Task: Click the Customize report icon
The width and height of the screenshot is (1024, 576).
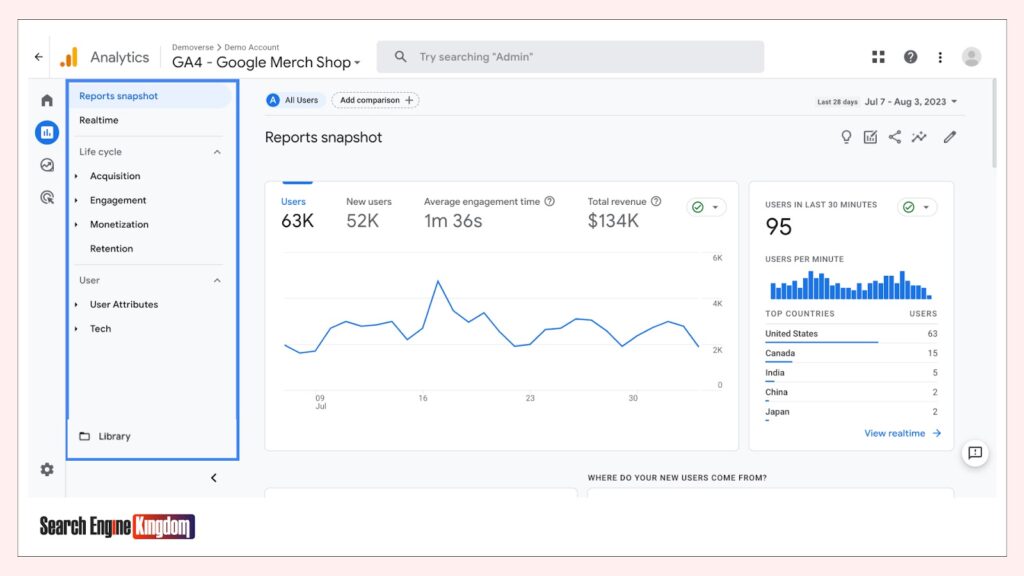Action: tap(870, 136)
